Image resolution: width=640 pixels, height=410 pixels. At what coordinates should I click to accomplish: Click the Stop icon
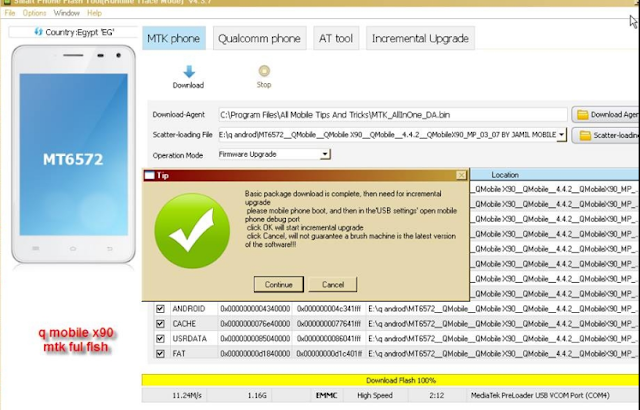point(264,71)
